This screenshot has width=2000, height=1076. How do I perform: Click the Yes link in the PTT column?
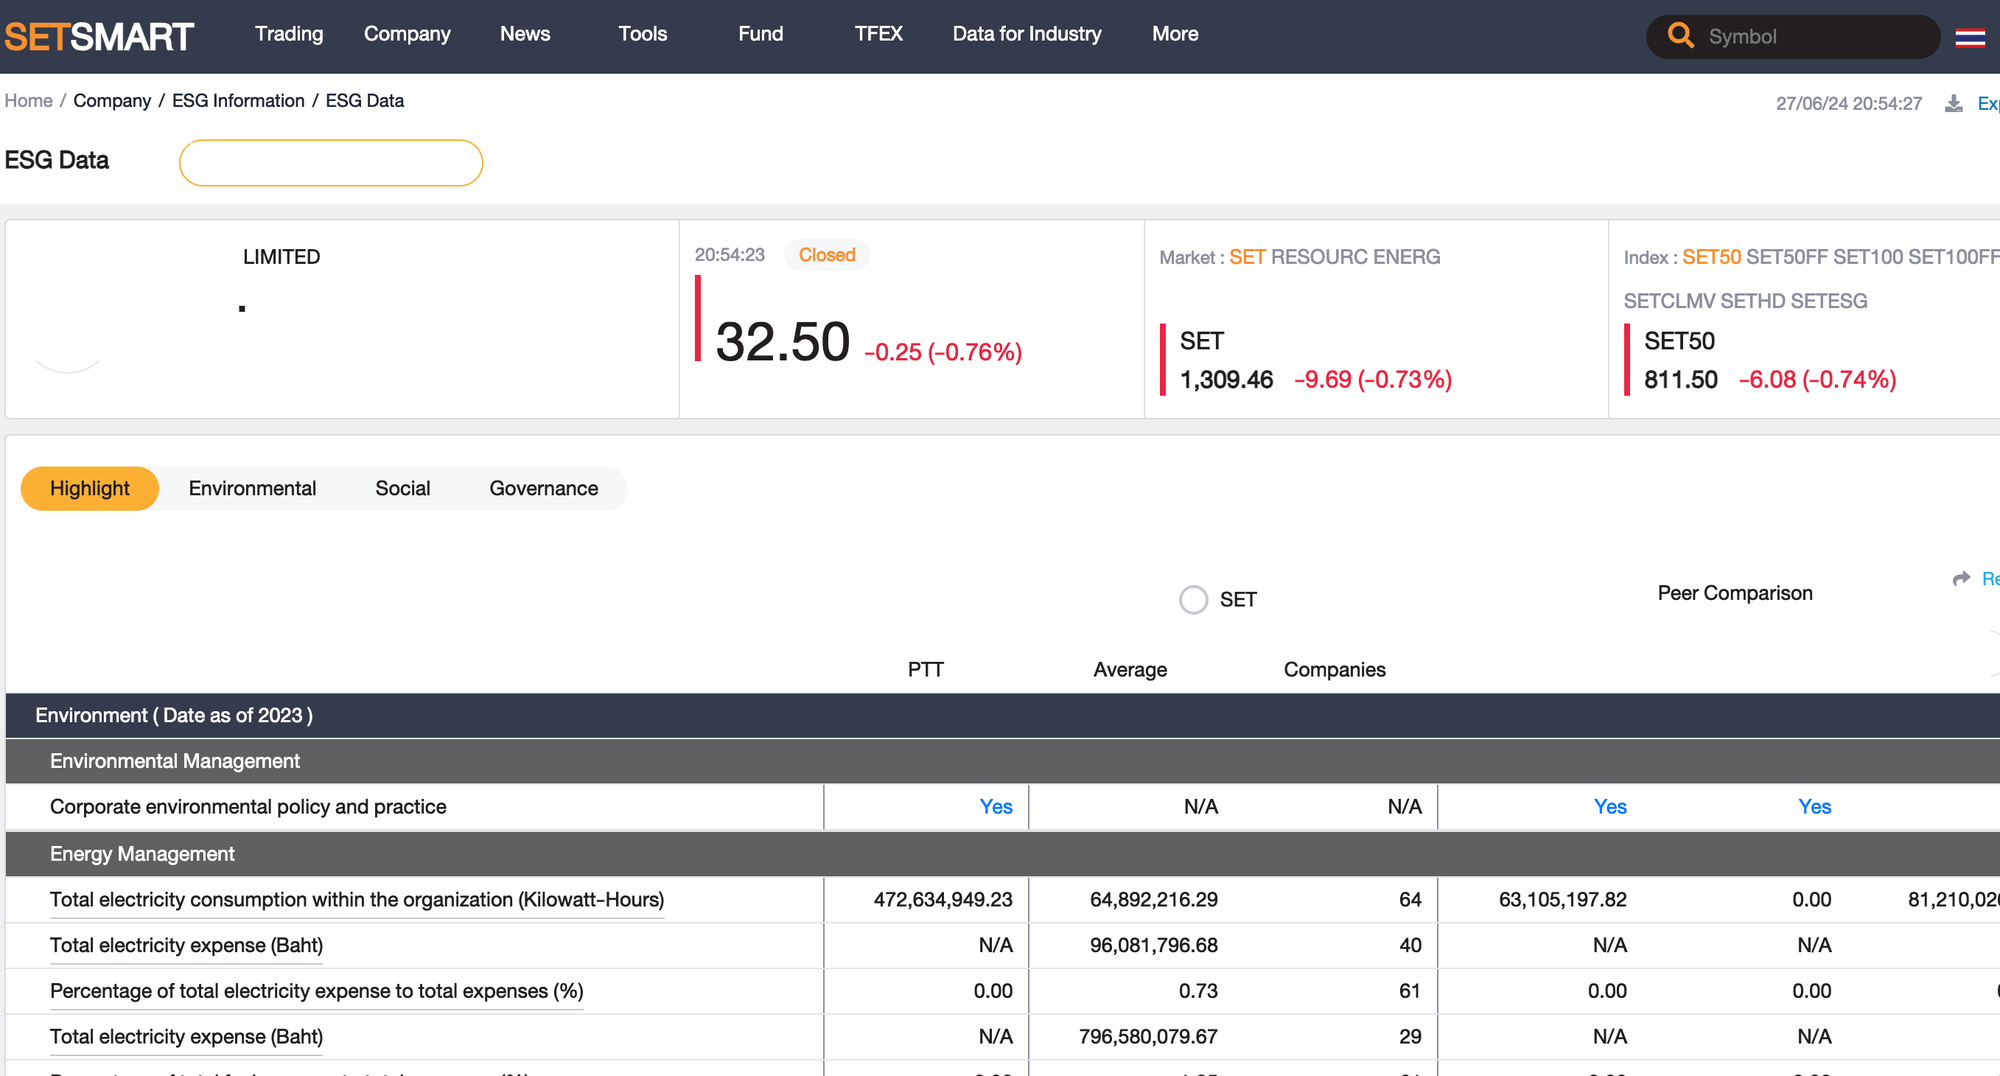click(996, 807)
